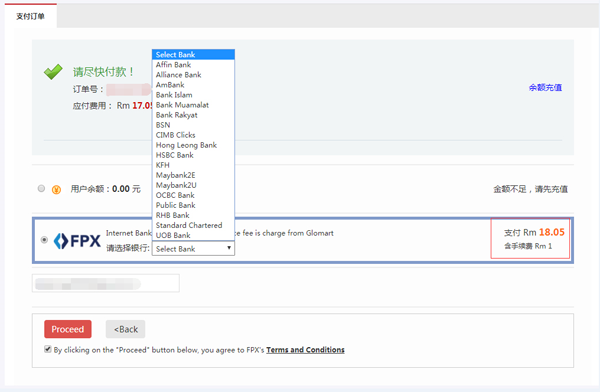600x392 pixels.
Task: Click the 含手续费 Rm 1 fee text
Action: [x=528, y=246]
